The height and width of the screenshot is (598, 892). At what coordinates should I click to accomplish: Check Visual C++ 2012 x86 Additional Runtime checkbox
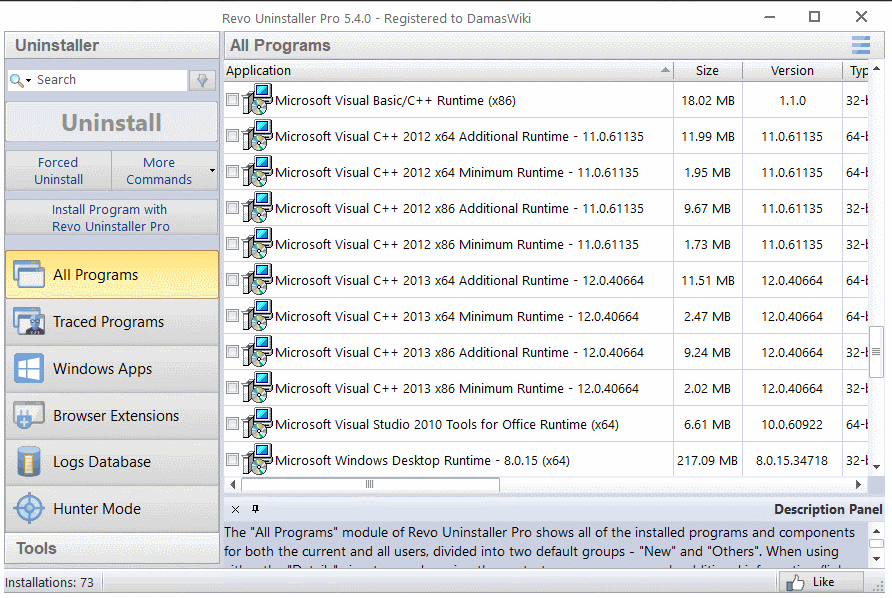click(x=232, y=208)
